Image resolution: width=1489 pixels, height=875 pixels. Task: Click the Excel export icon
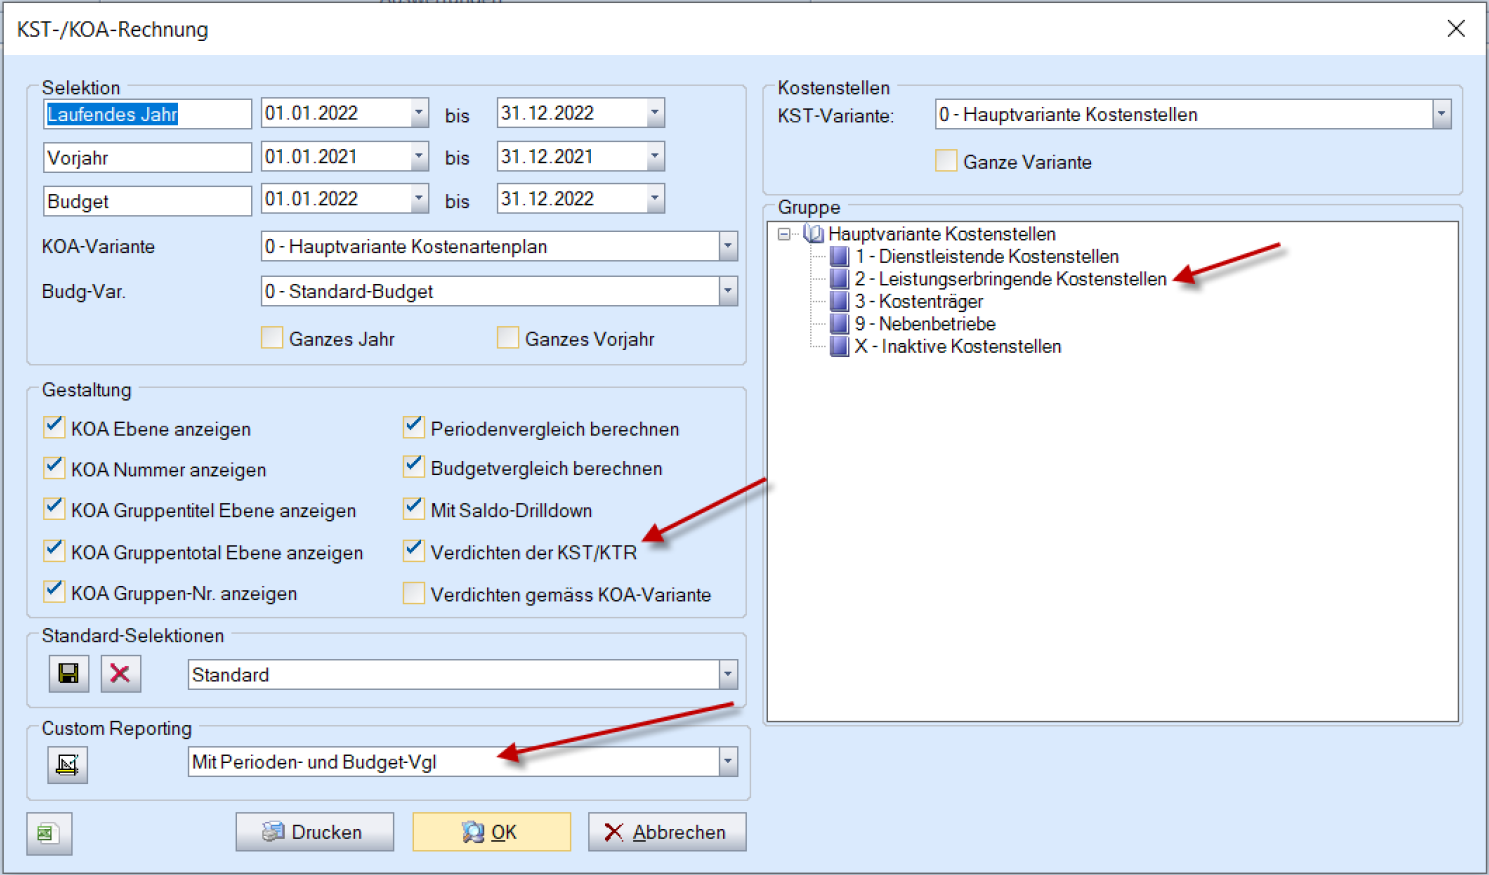coord(48,833)
